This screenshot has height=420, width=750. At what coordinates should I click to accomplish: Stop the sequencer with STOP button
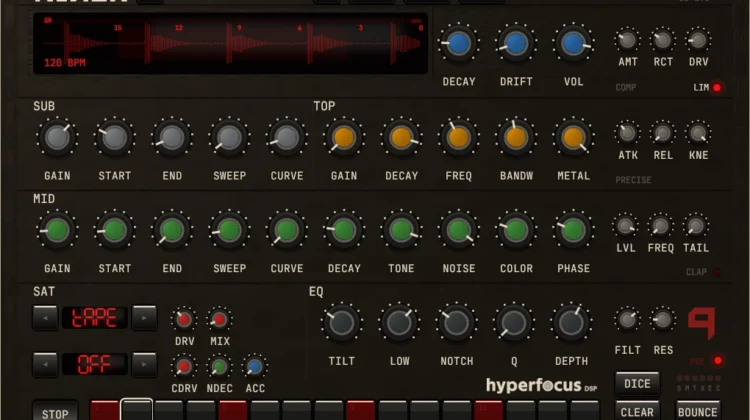click(x=55, y=411)
